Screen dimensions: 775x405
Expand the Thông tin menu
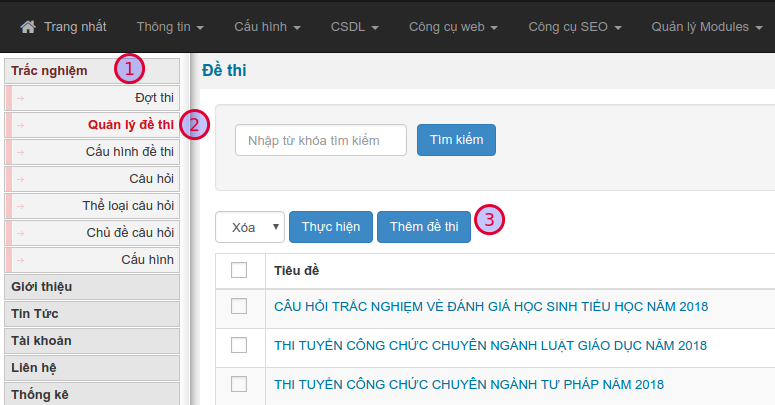tap(170, 26)
